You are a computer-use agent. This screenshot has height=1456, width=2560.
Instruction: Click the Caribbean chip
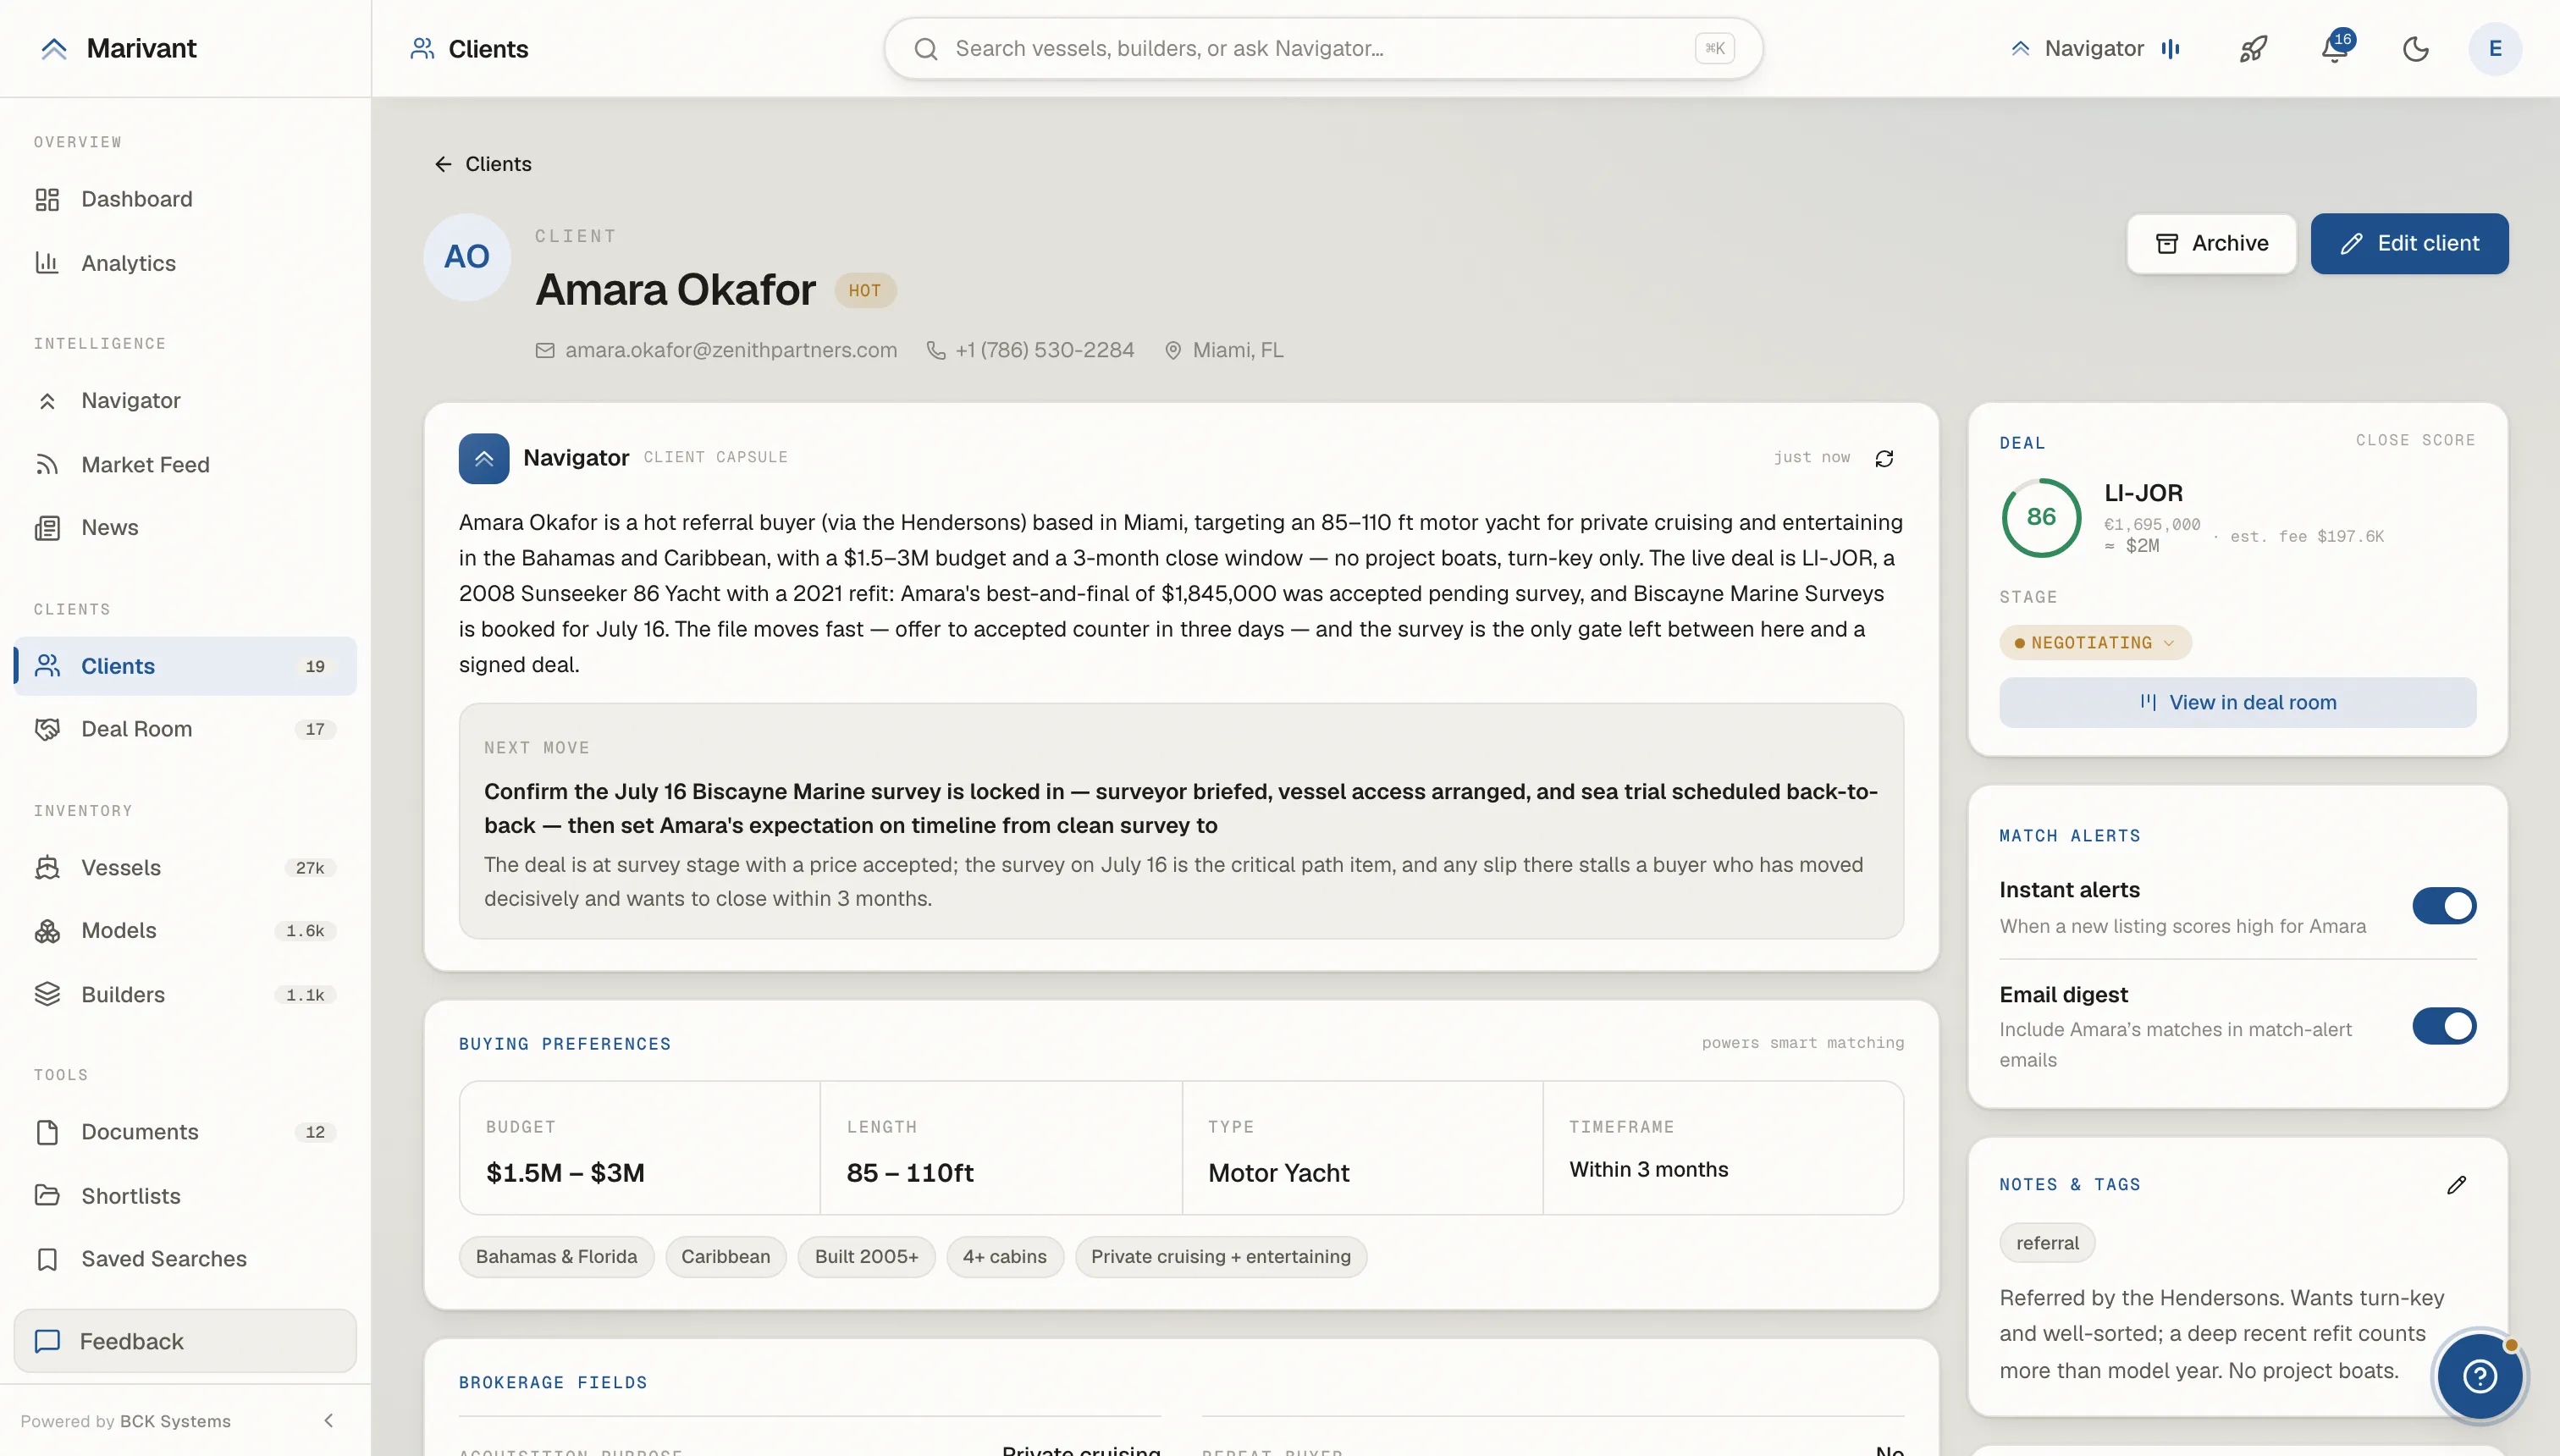tap(725, 1257)
